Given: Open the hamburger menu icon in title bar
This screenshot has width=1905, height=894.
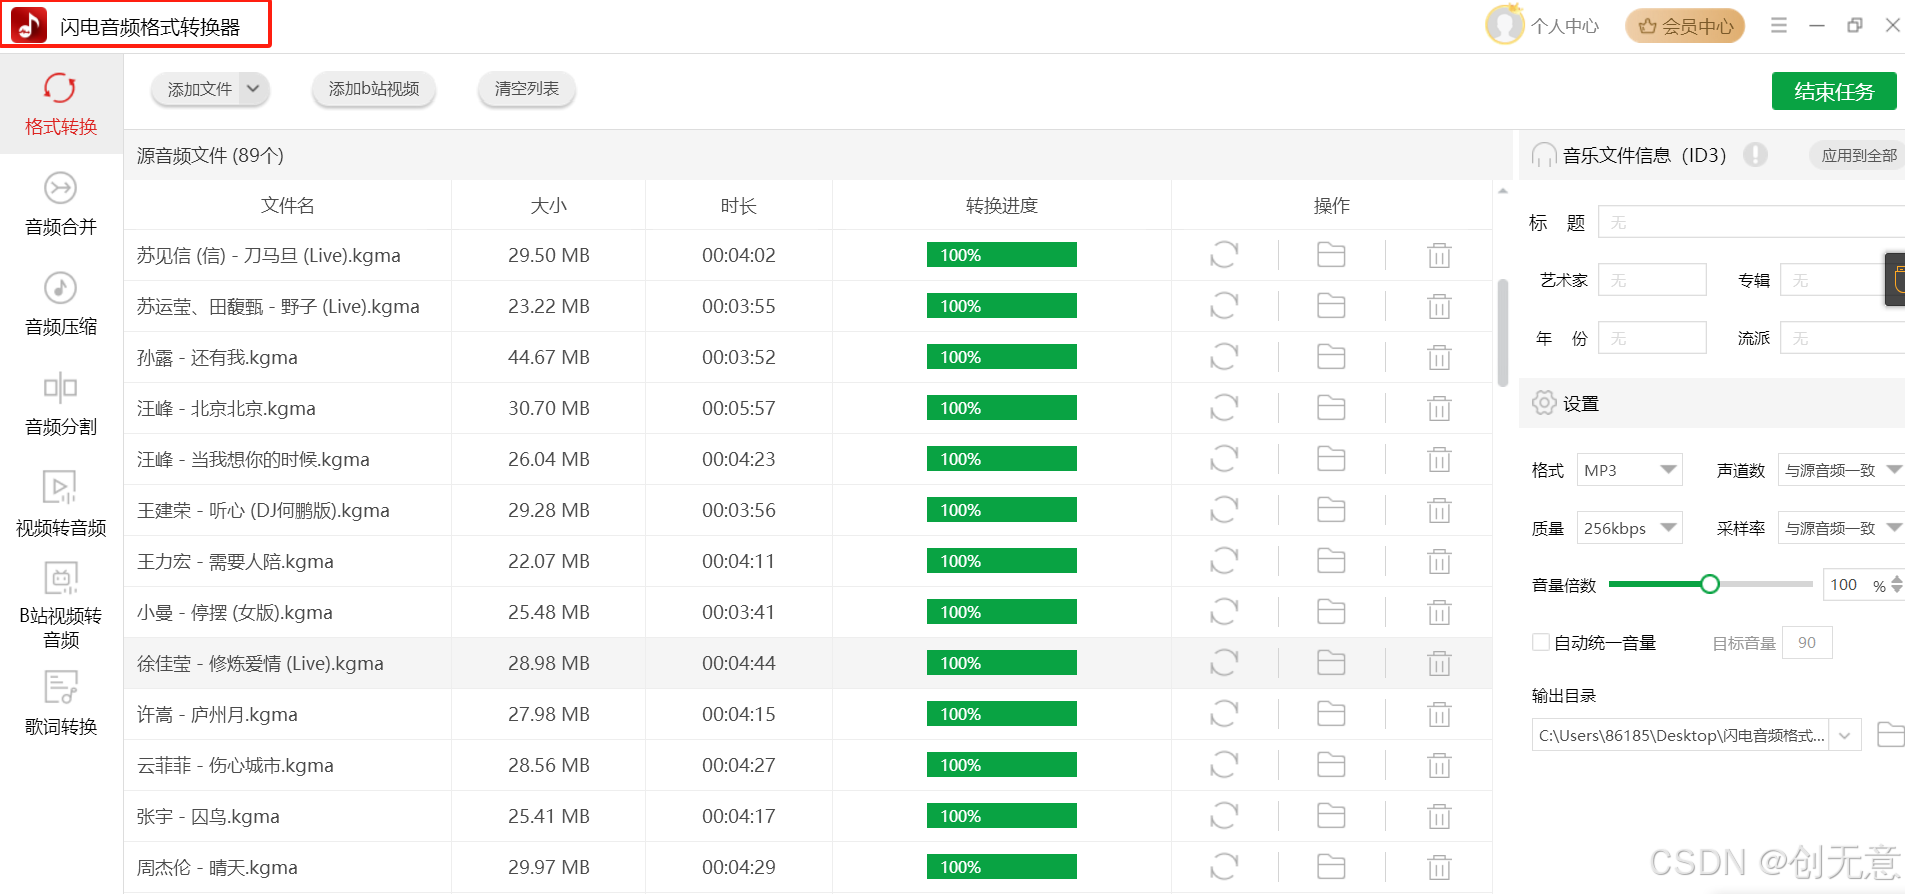Looking at the screenshot, I should pyautogui.click(x=1779, y=25).
